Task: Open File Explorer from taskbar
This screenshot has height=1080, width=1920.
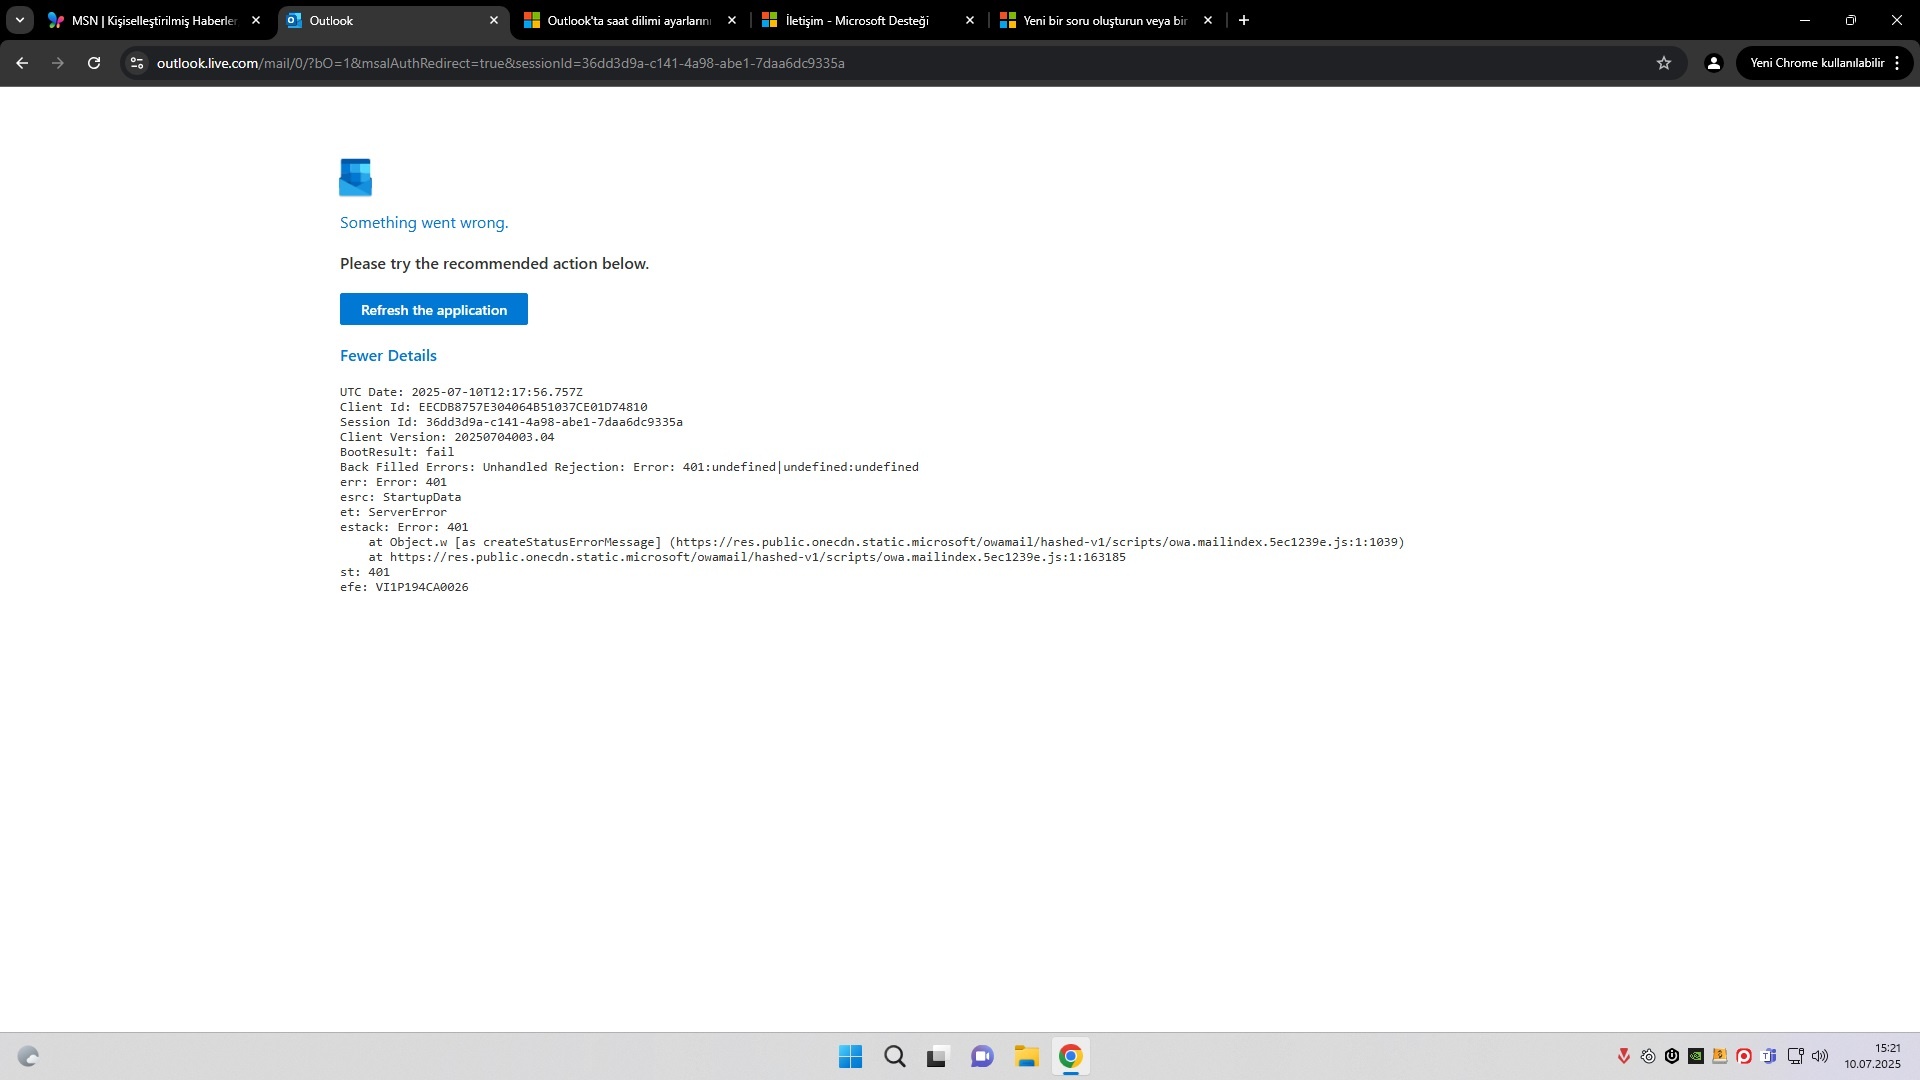Action: [1026, 1057]
